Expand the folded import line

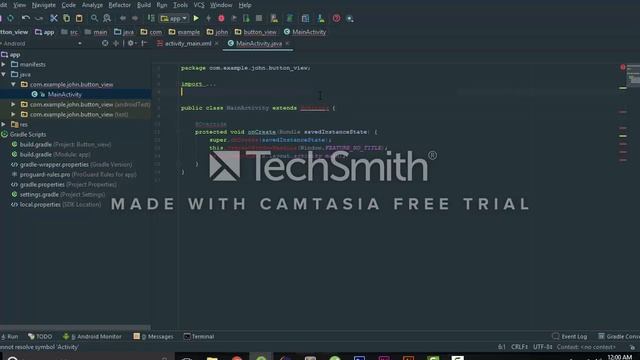click(198, 84)
